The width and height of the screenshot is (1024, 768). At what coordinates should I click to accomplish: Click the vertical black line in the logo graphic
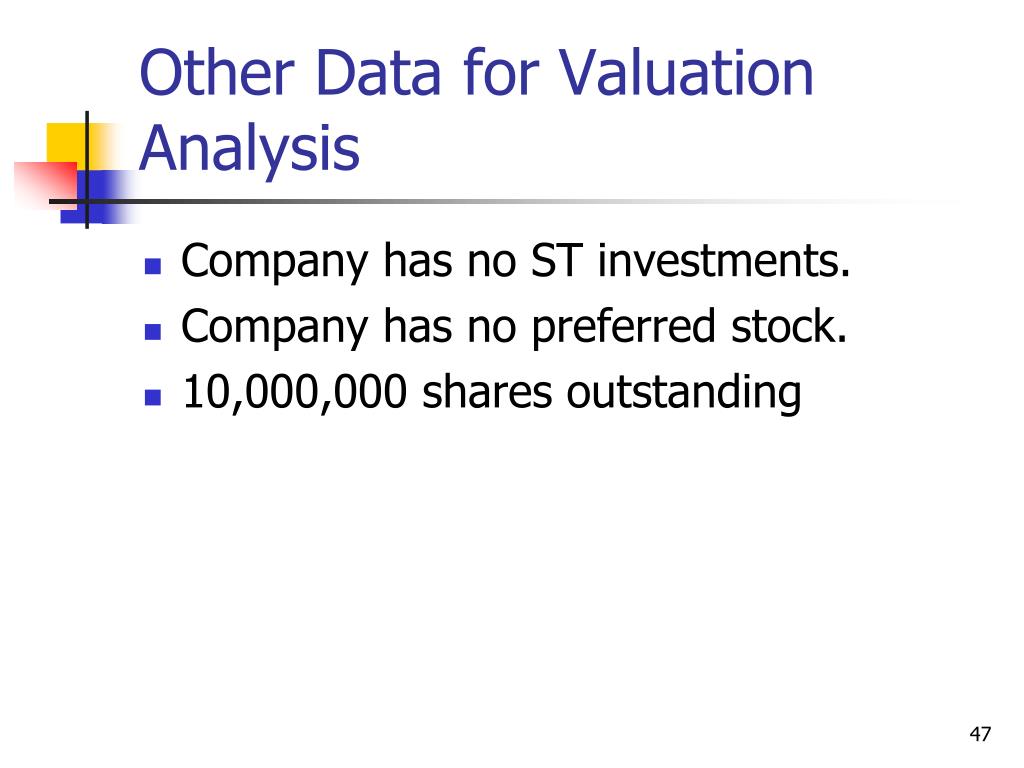coord(87,170)
